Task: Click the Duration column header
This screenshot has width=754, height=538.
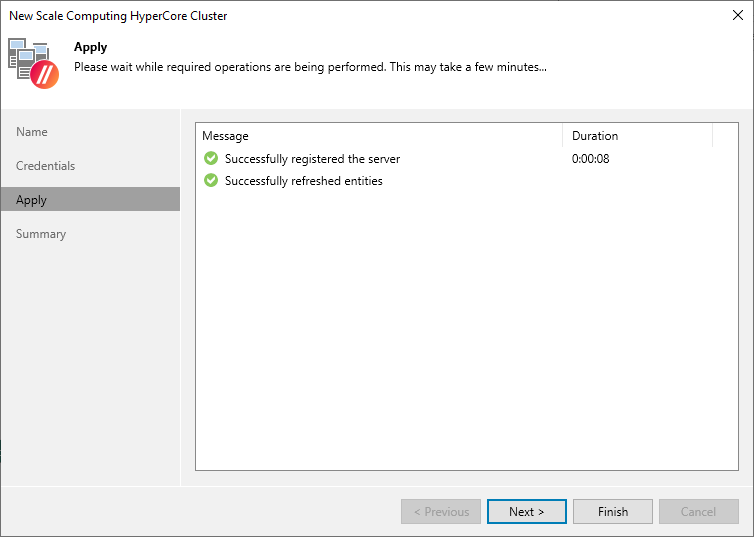Action: (595, 136)
